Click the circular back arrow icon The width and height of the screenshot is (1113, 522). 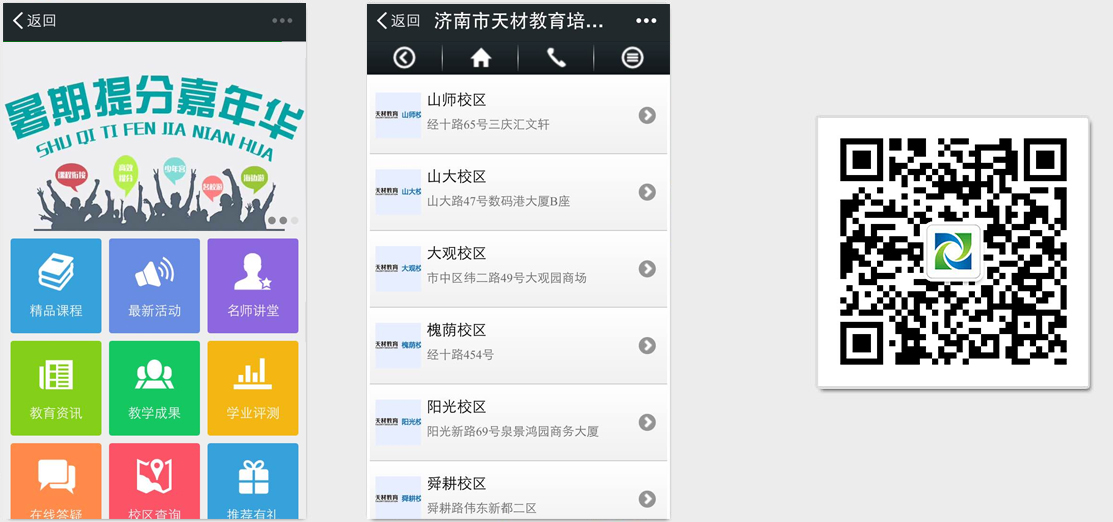click(404, 58)
